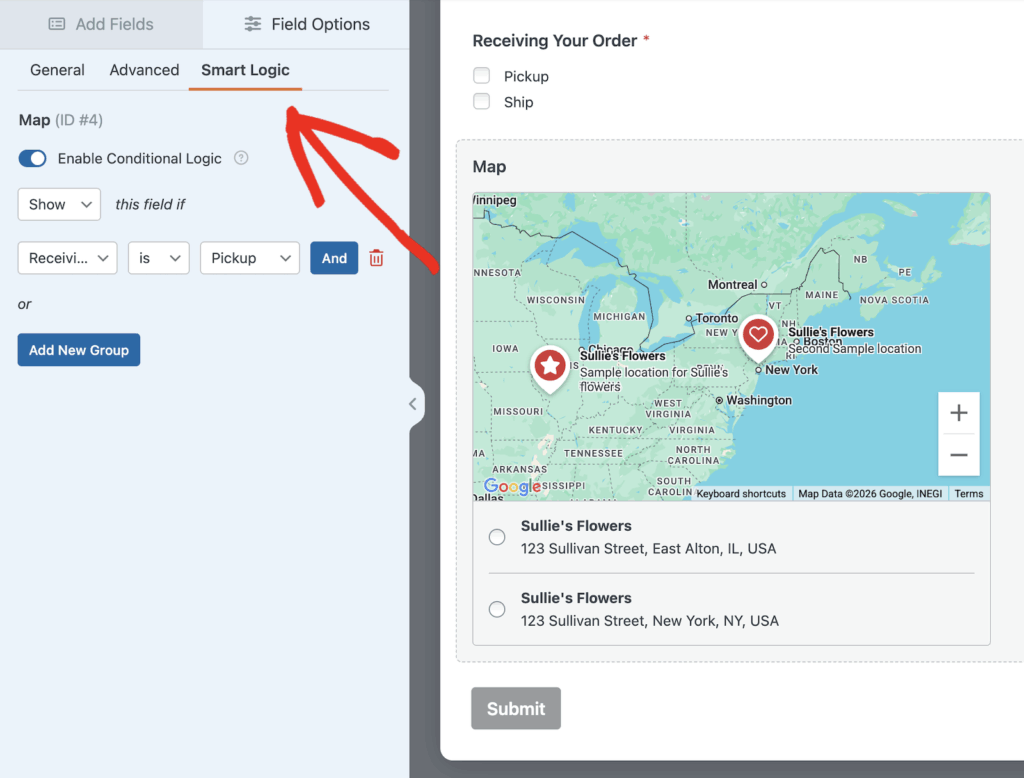Image resolution: width=1024 pixels, height=778 pixels.
Task: Collapse the sidebar panel with arrow handle
Action: pyautogui.click(x=413, y=404)
